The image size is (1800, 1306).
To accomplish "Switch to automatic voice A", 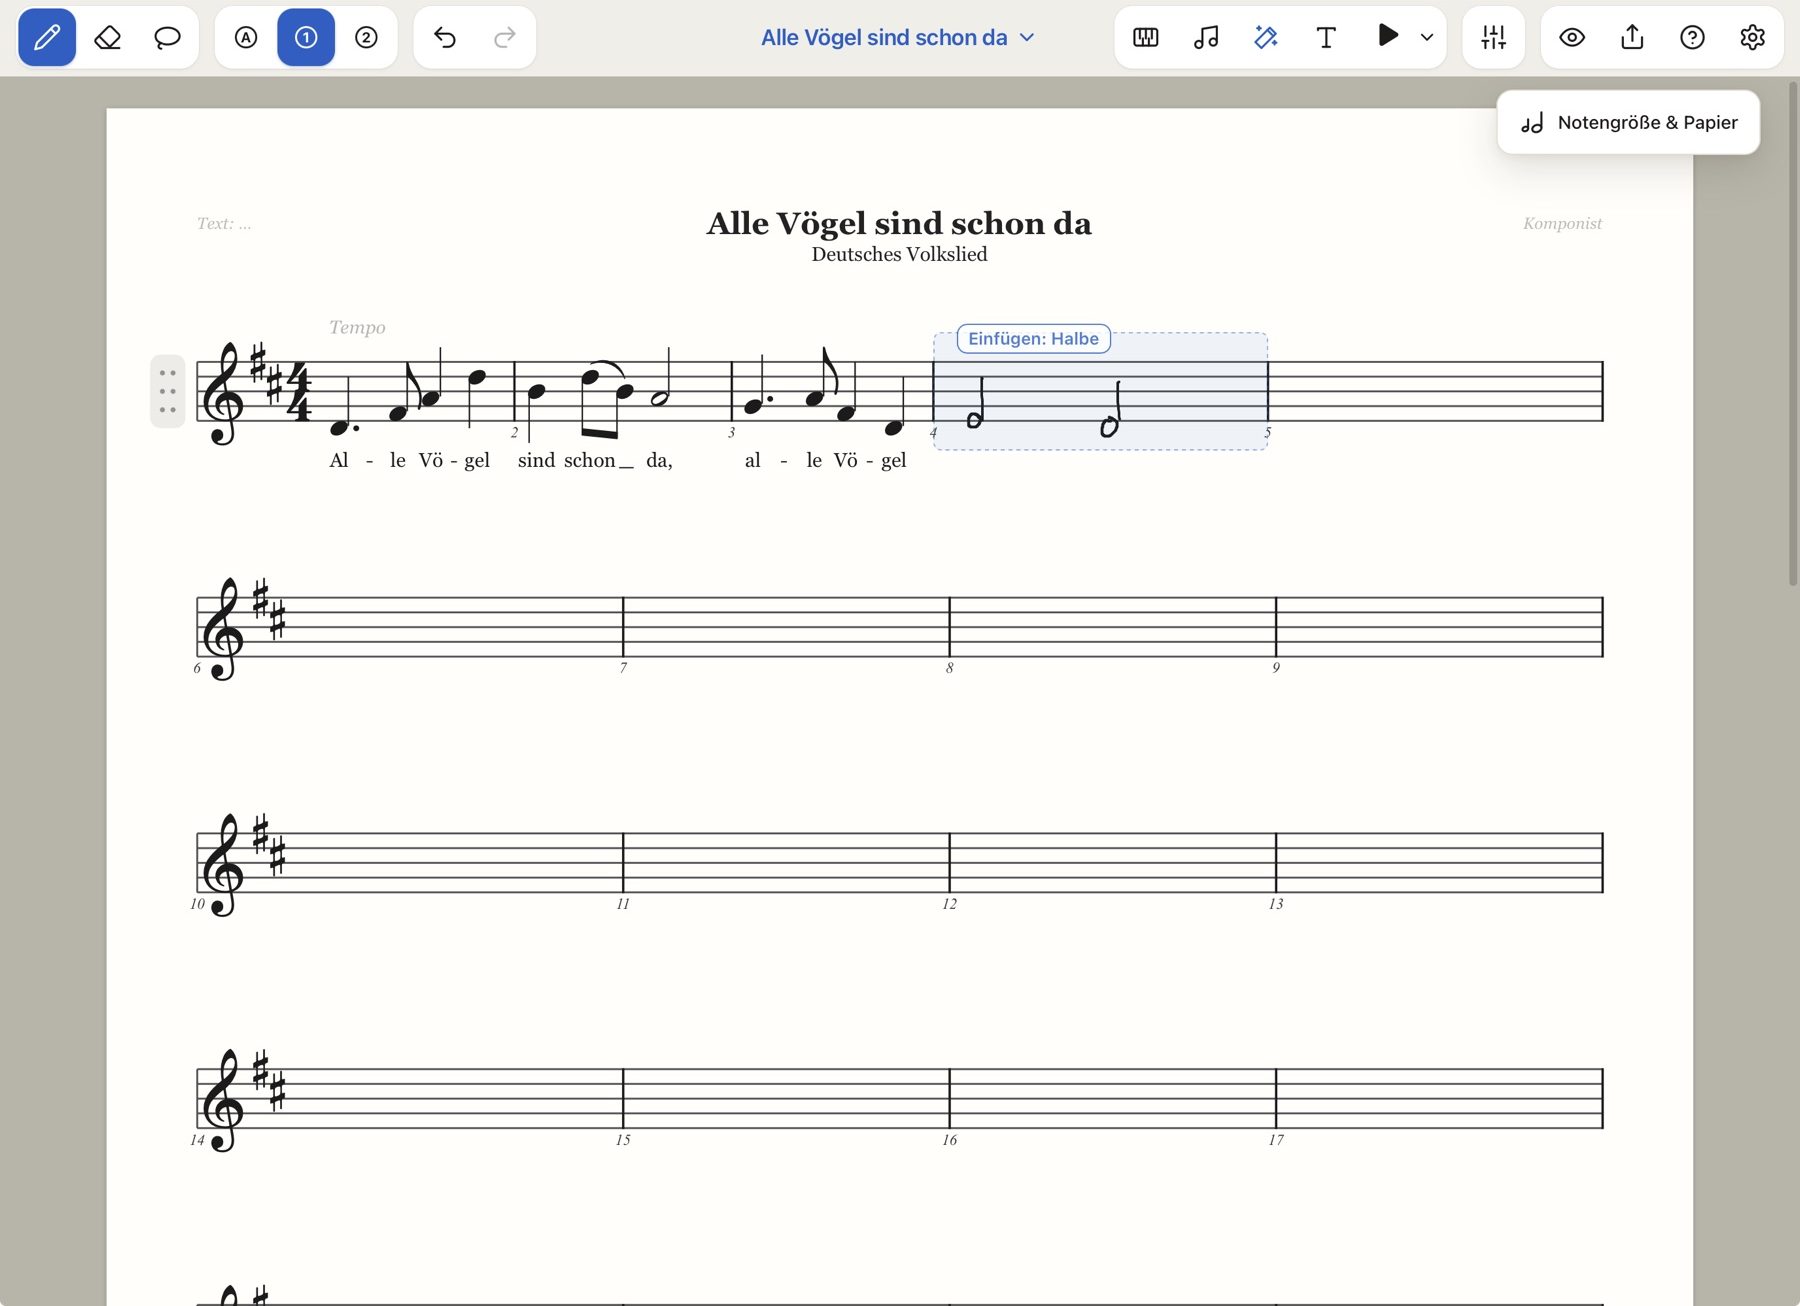I will point(246,38).
